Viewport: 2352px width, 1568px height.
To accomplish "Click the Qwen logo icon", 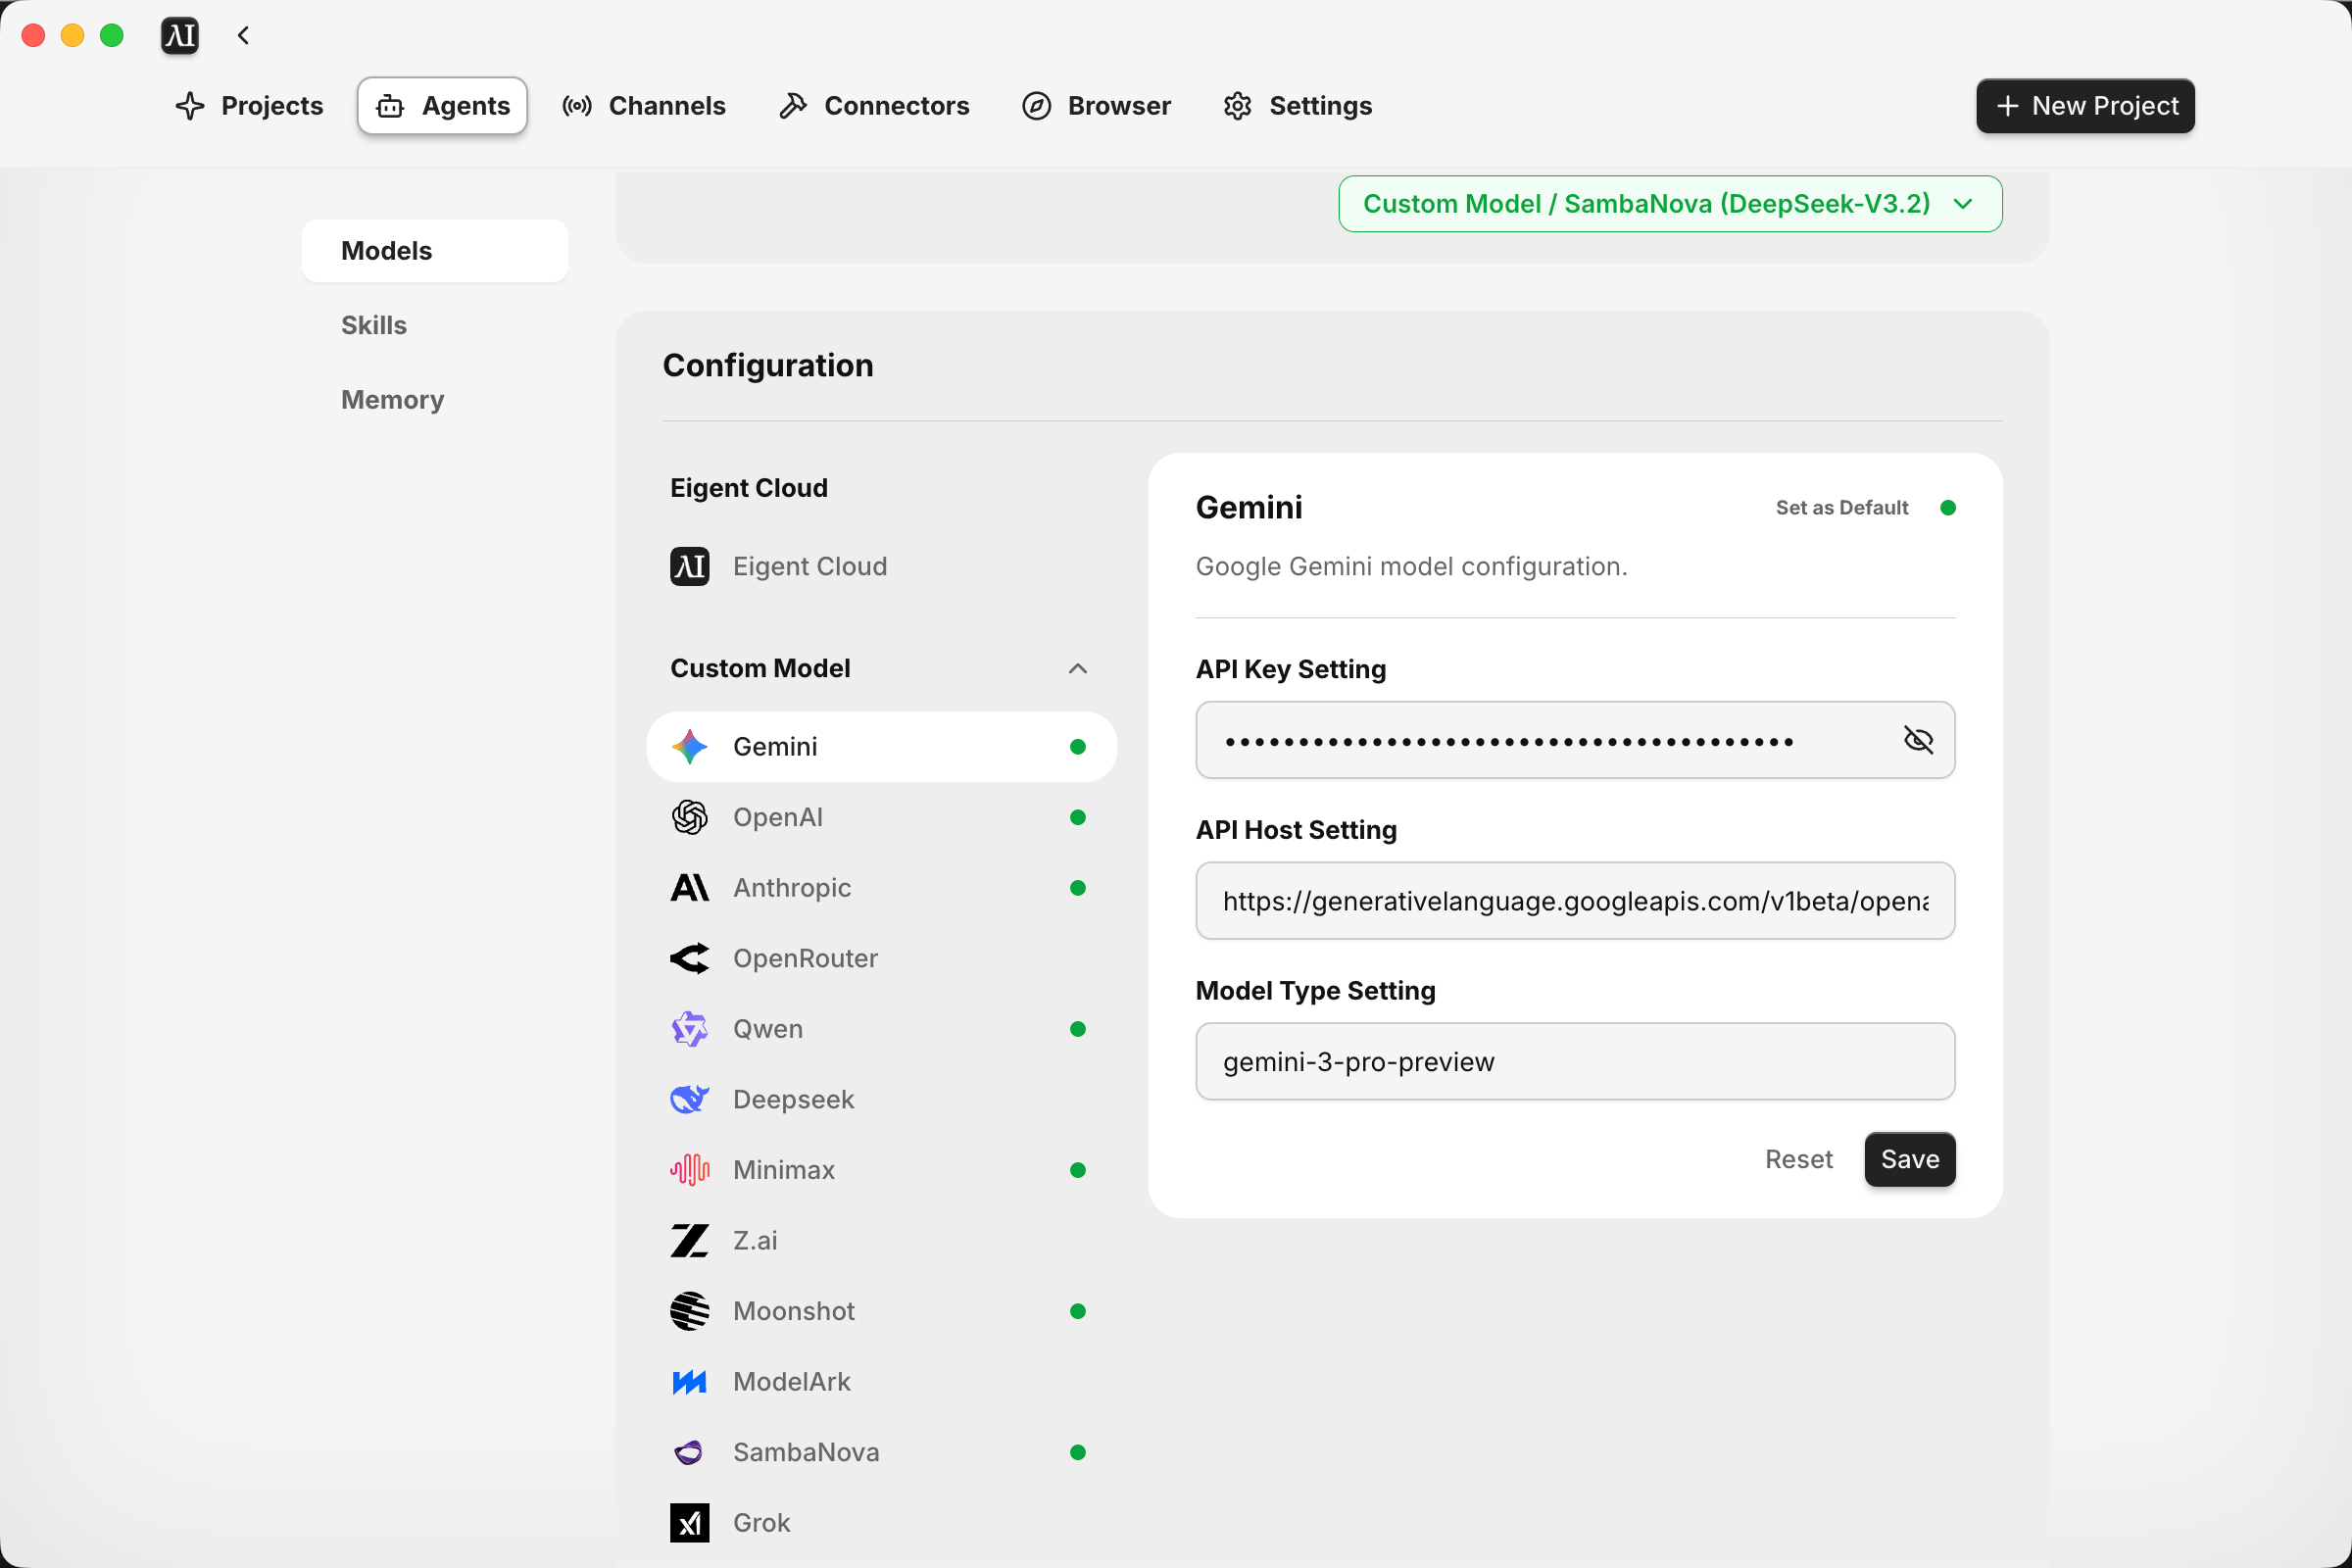I will pos(690,1029).
